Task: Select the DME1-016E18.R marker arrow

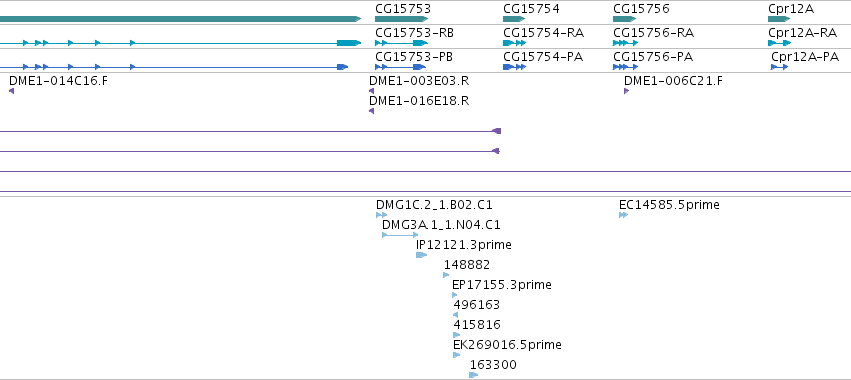Action: click(x=371, y=111)
